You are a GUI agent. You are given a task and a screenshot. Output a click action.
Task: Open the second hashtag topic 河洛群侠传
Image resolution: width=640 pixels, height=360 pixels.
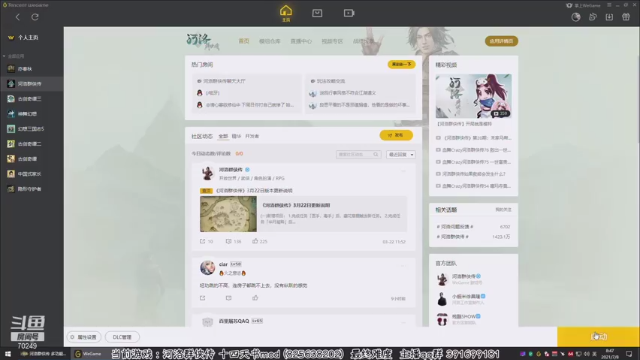(453, 237)
